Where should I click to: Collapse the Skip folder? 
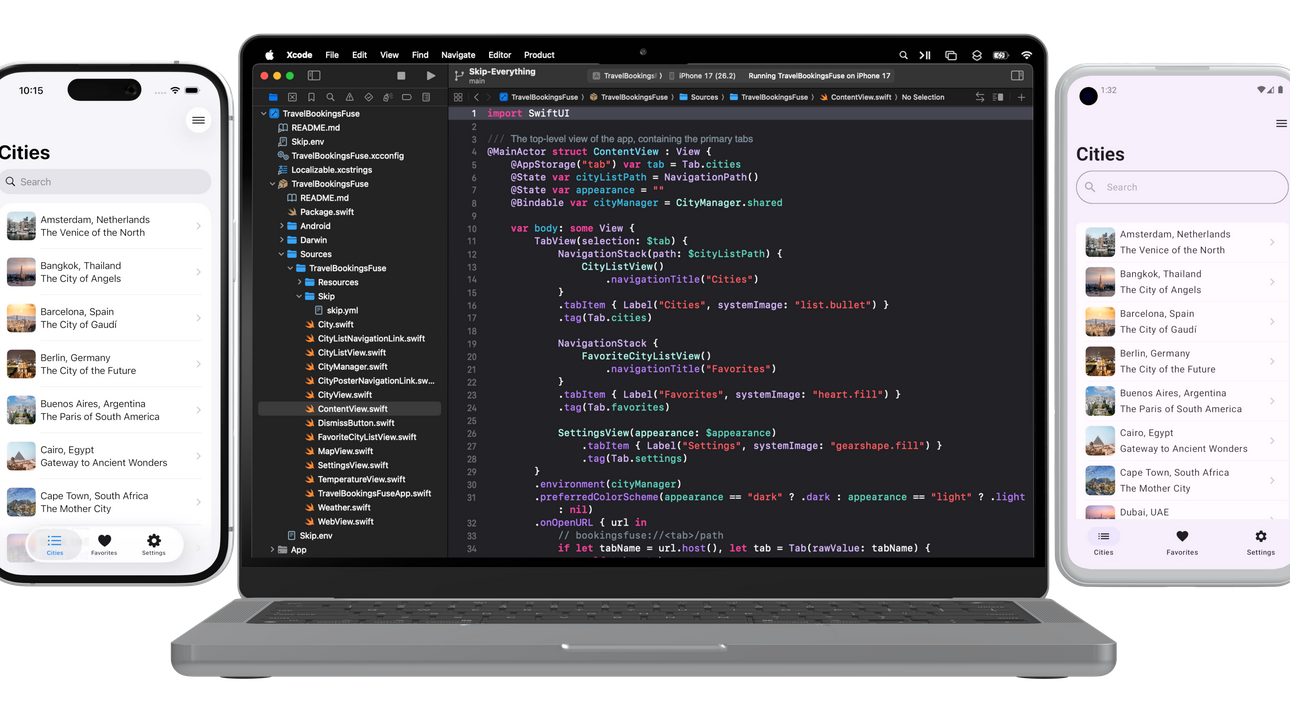tap(300, 297)
